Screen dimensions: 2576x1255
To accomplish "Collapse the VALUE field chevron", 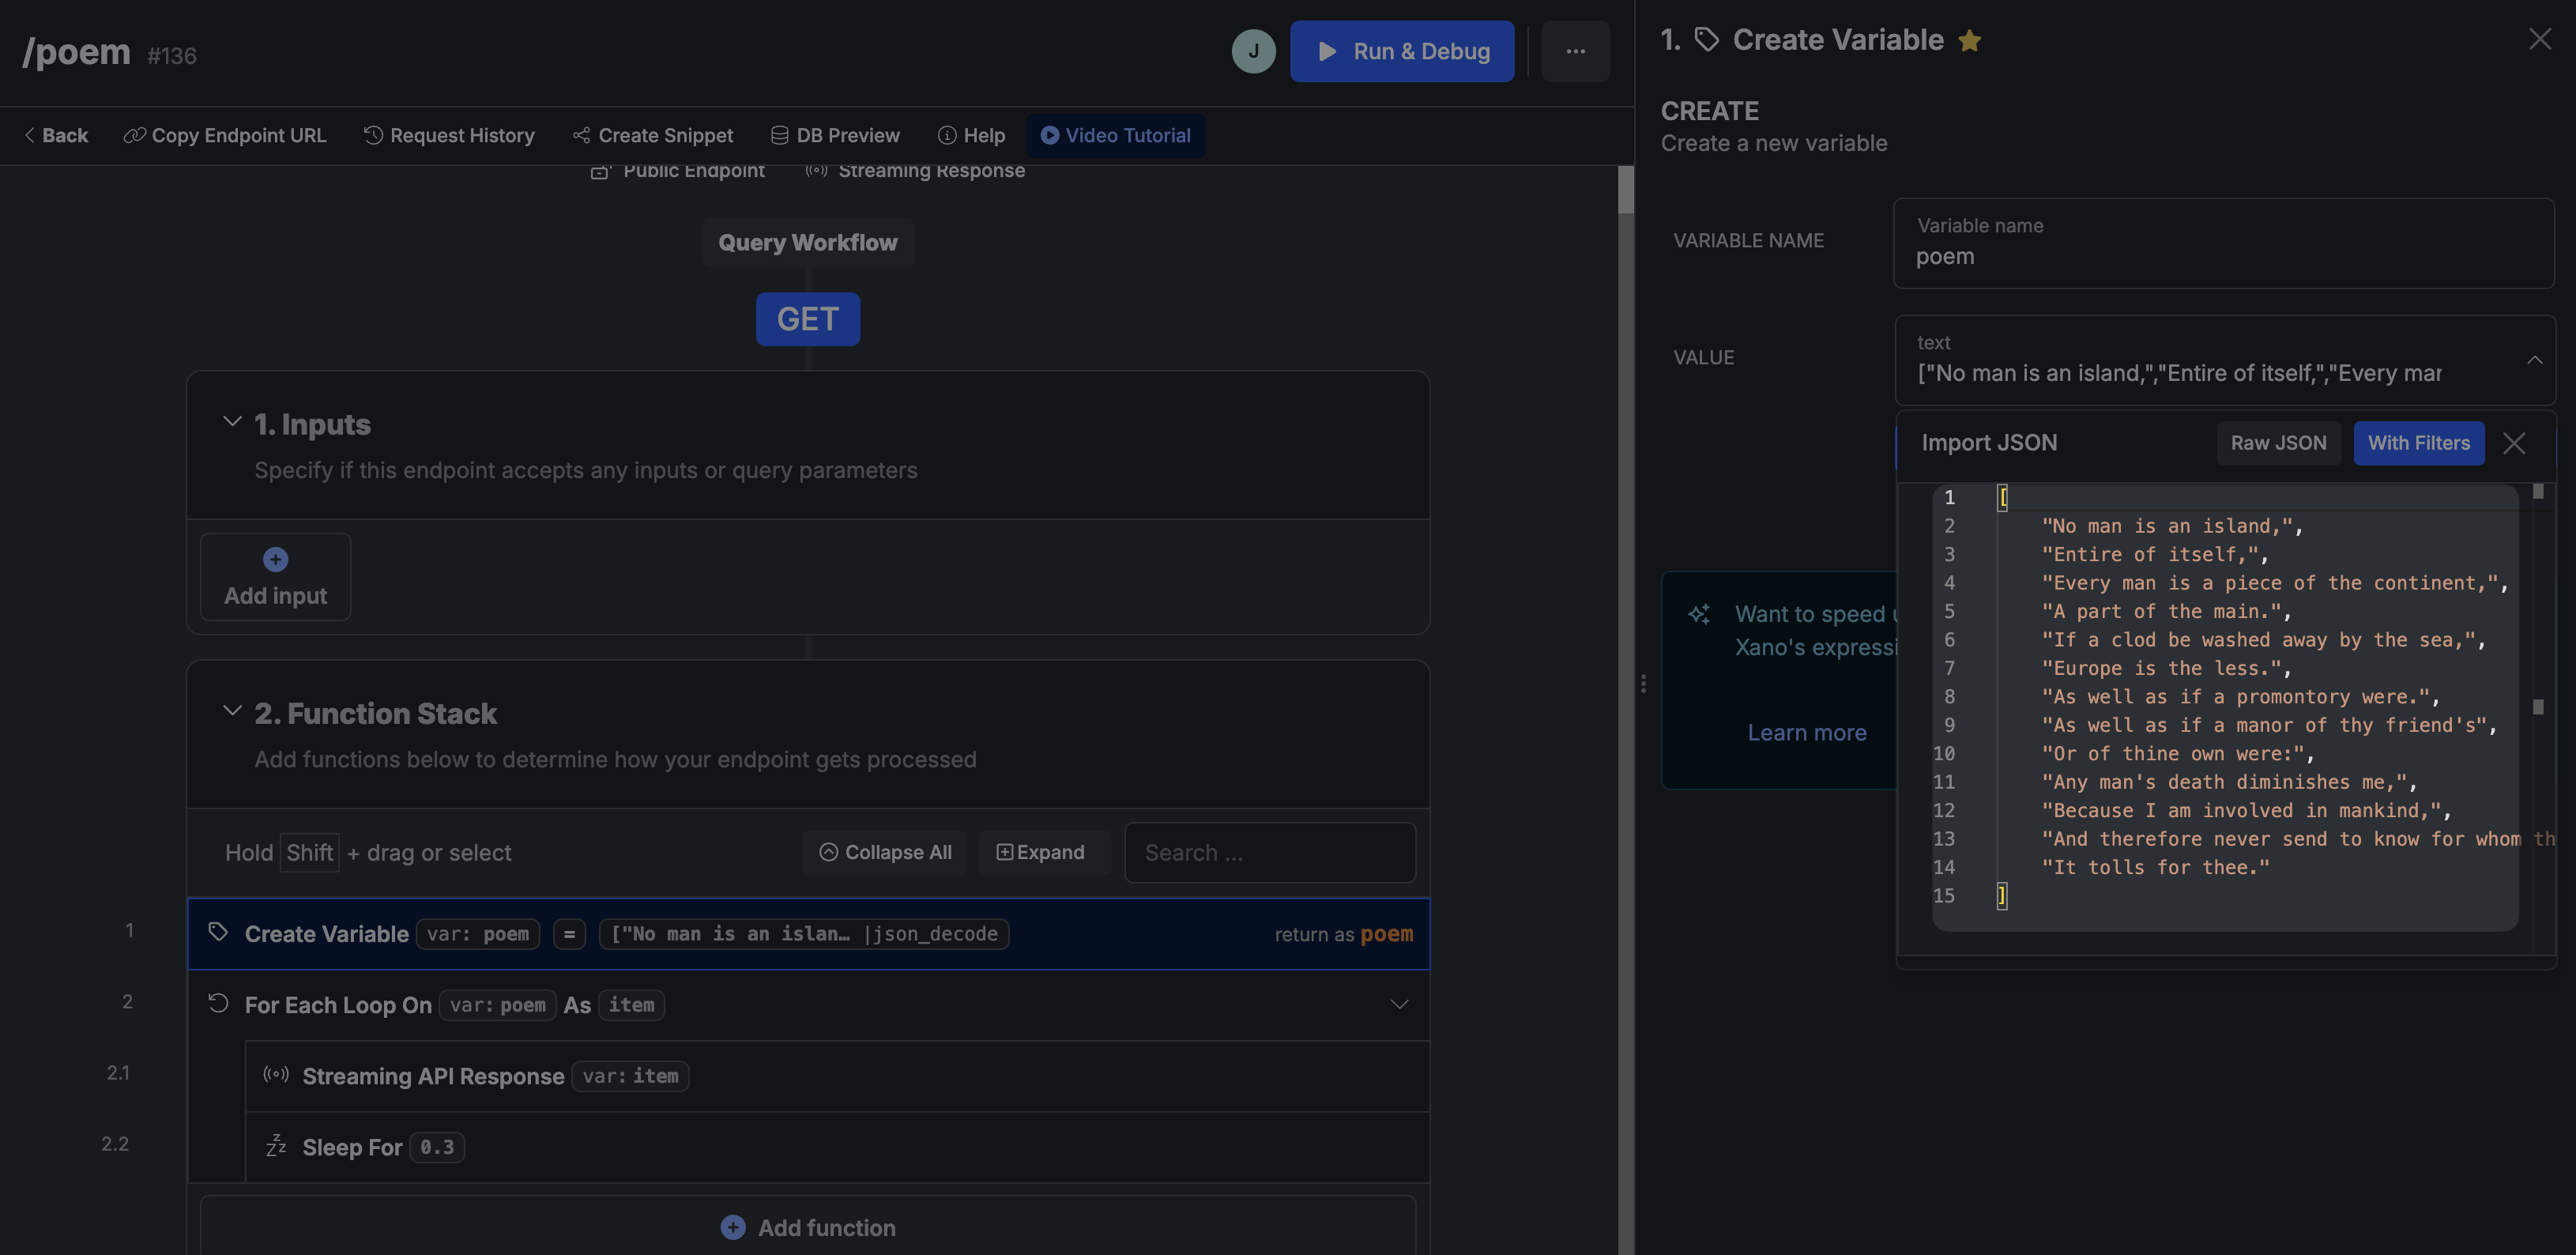I will pyautogui.click(x=2534, y=360).
